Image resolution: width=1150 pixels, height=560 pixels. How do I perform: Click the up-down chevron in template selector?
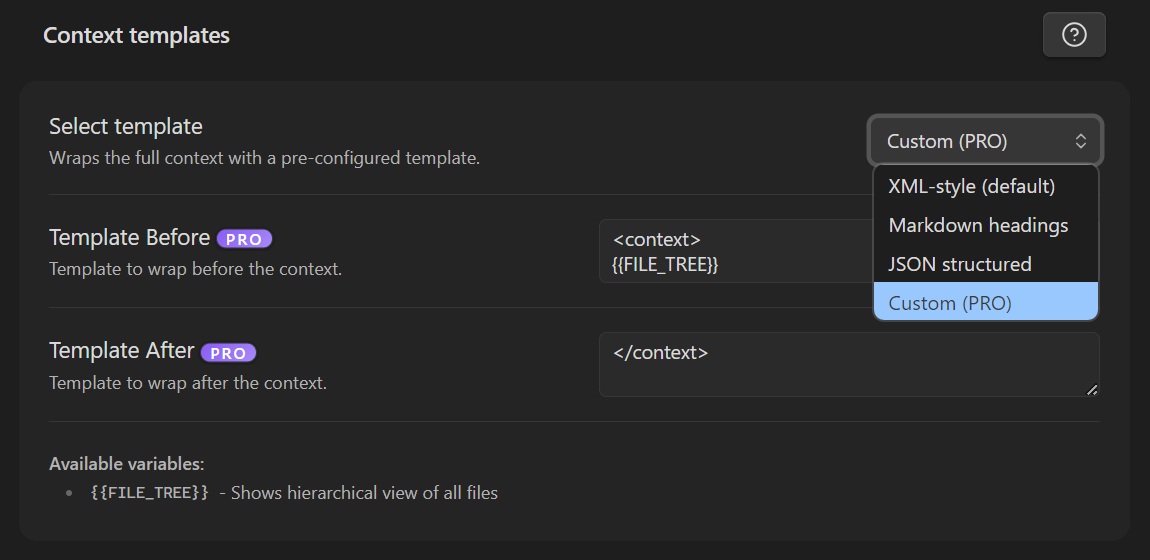click(1080, 142)
